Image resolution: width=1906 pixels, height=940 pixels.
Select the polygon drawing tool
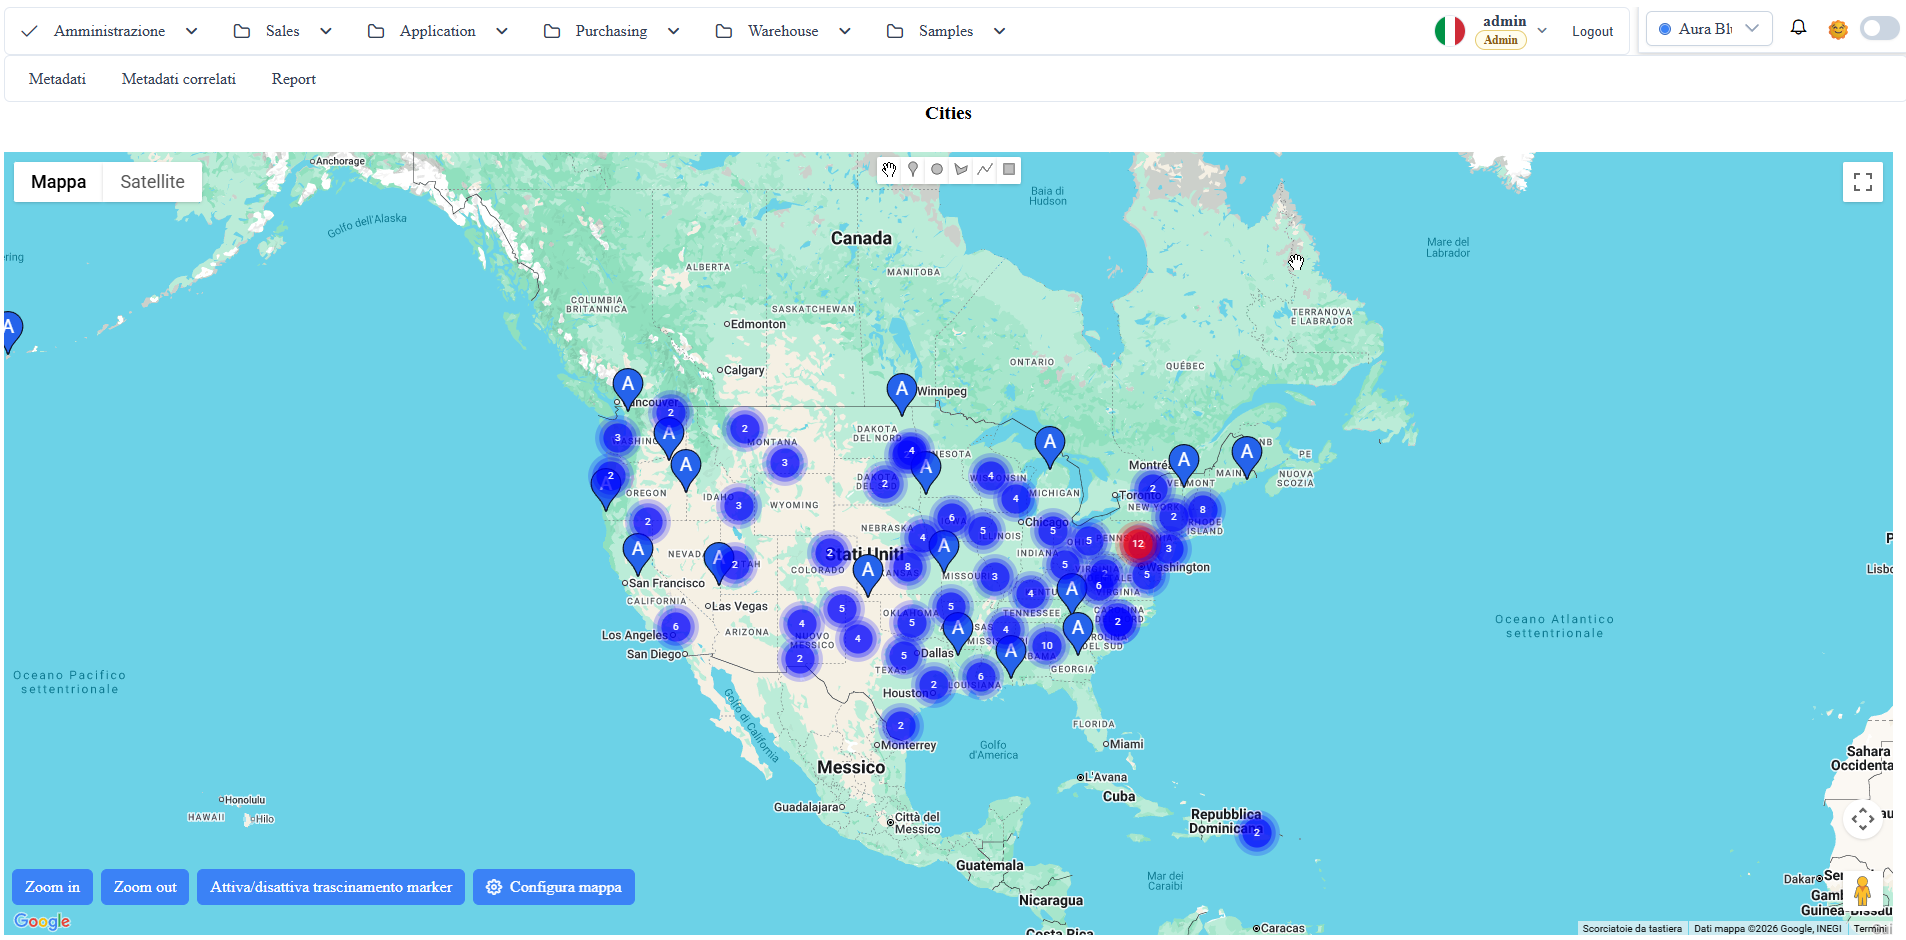[x=961, y=170]
